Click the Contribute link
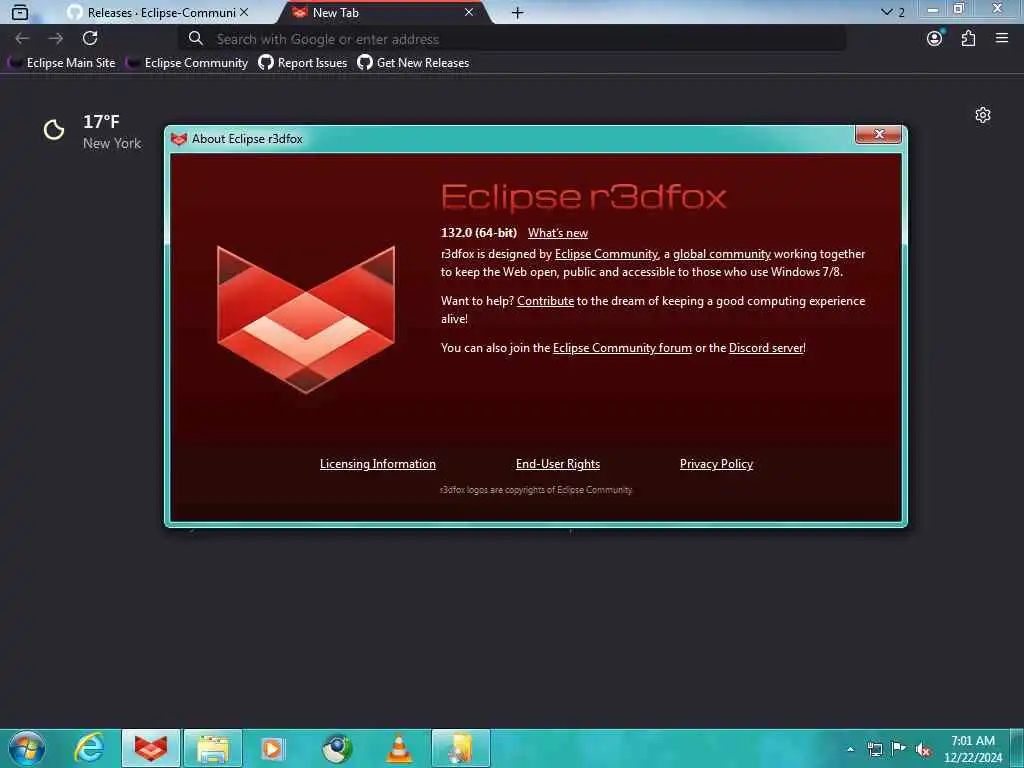 click(x=545, y=301)
